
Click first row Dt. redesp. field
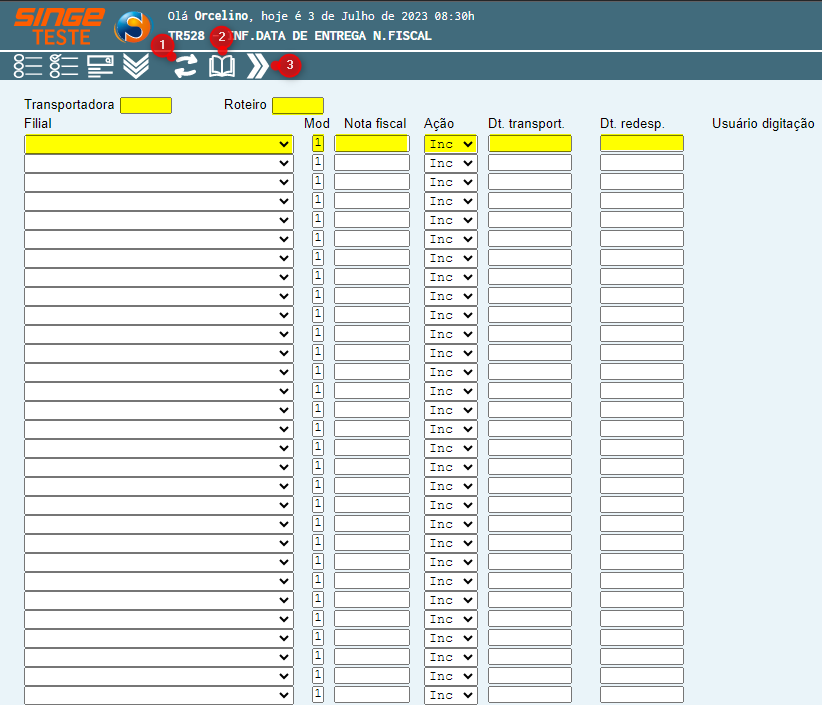(641, 144)
